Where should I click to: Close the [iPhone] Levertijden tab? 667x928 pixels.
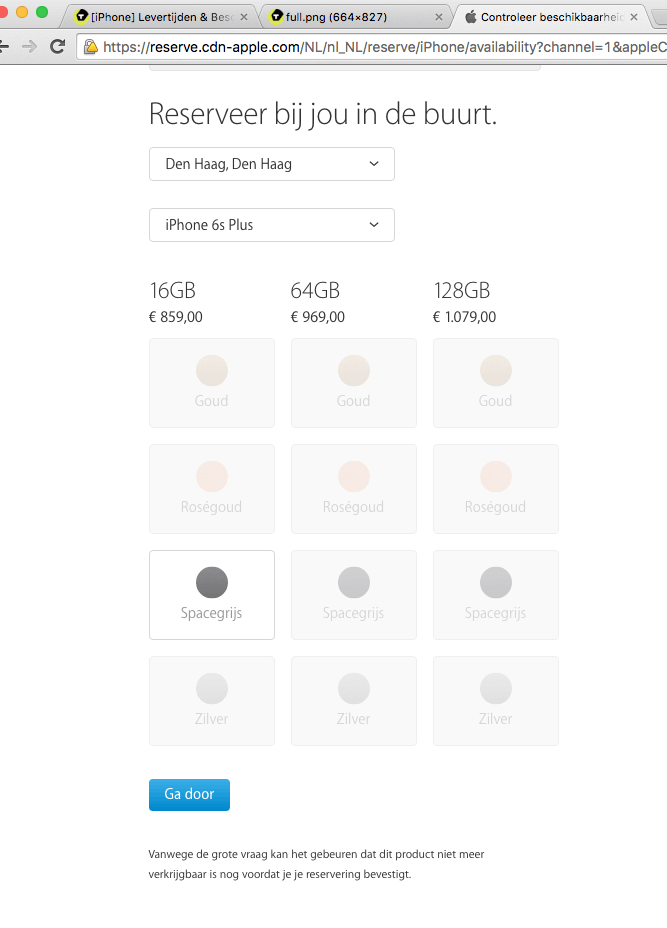(243, 17)
